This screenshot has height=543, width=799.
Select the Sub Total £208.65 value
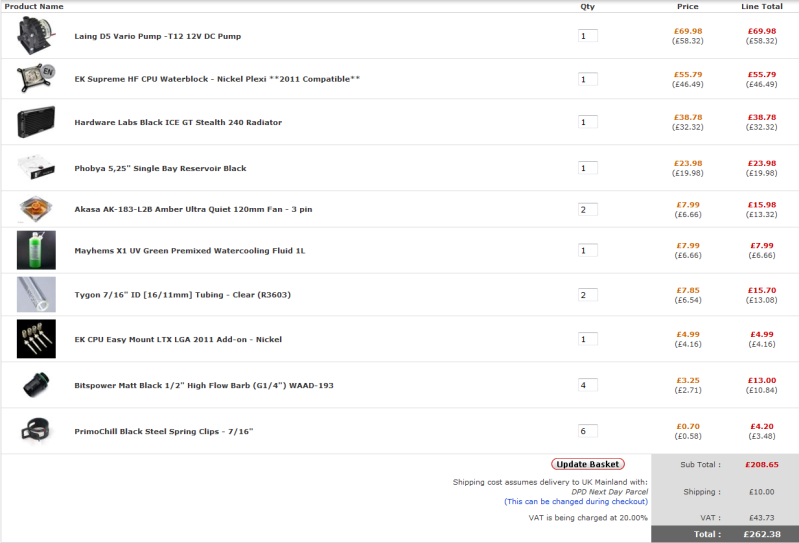pos(762,465)
